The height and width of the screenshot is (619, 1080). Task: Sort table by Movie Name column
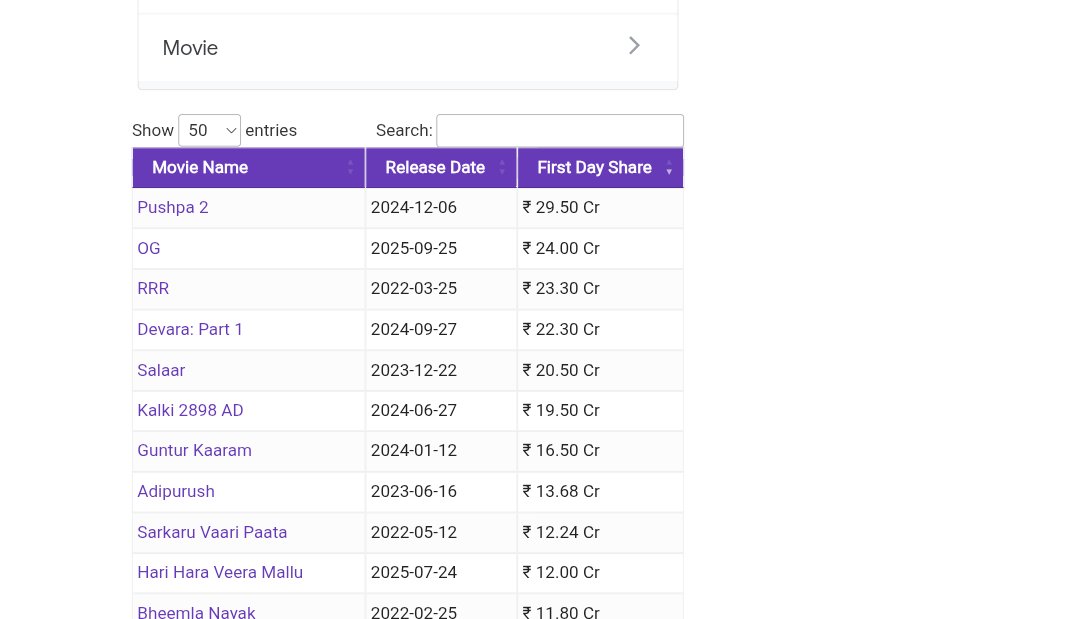[249, 167]
